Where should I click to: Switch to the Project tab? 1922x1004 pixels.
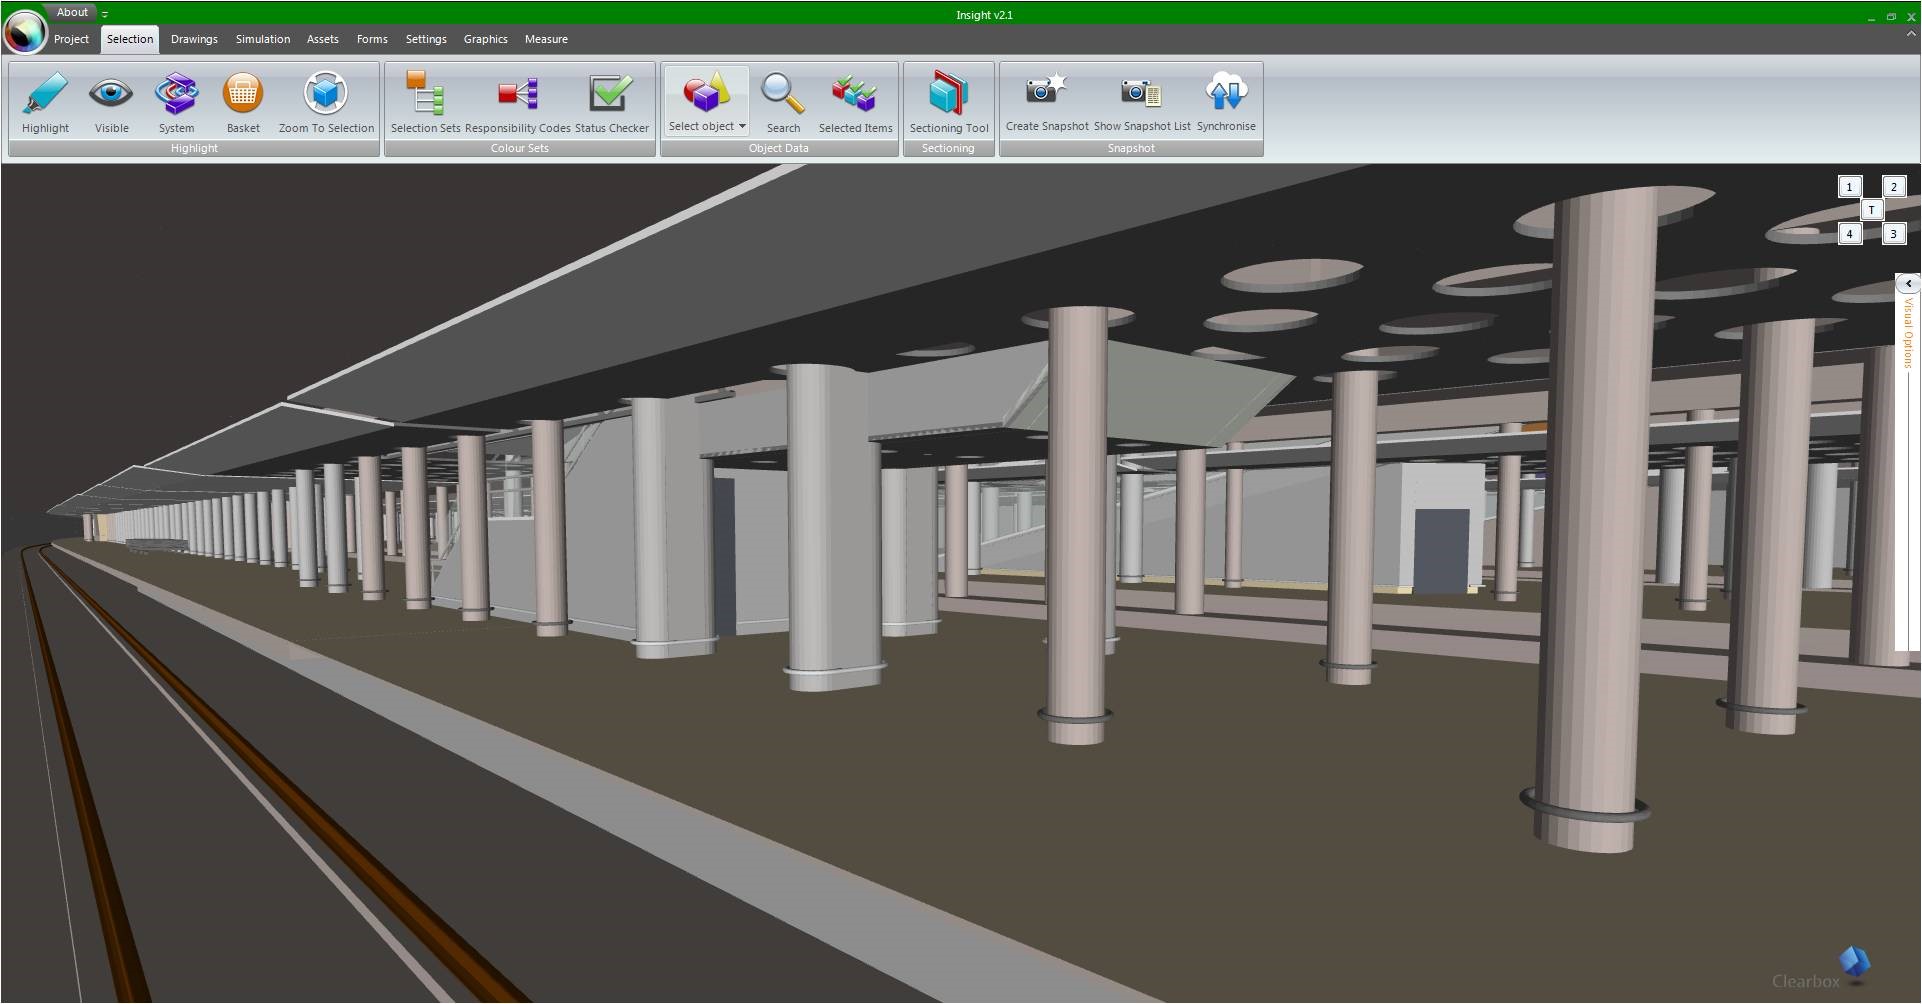[71, 39]
